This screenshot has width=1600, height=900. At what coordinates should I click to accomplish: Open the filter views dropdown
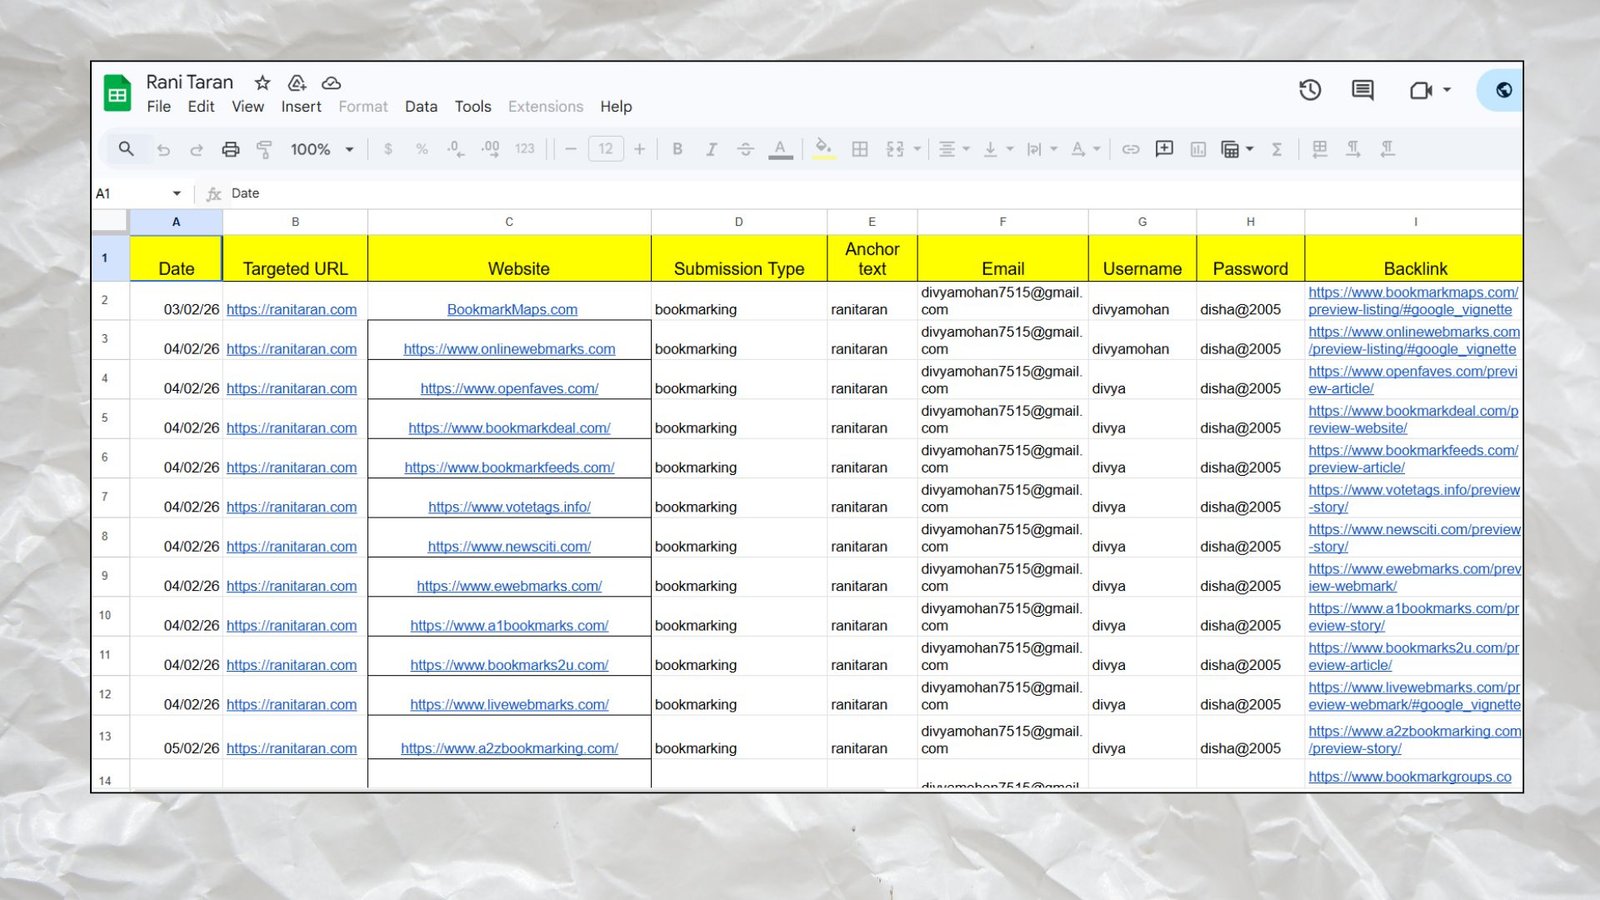pos(1237,149)
